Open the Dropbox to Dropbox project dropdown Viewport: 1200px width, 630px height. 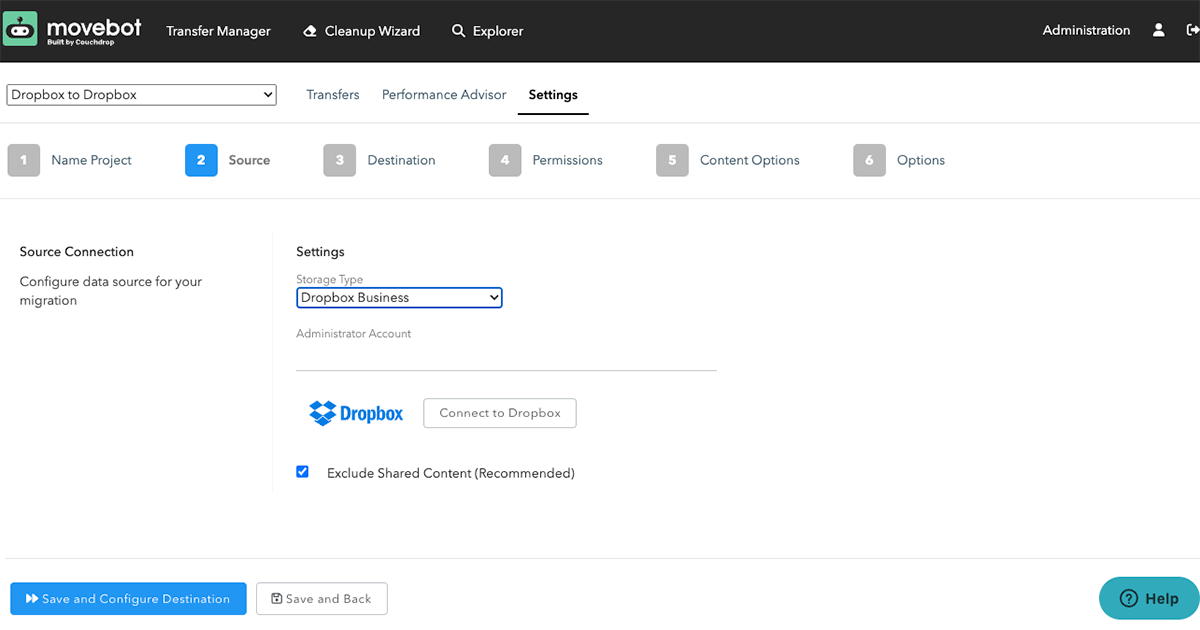click(141, 94)
